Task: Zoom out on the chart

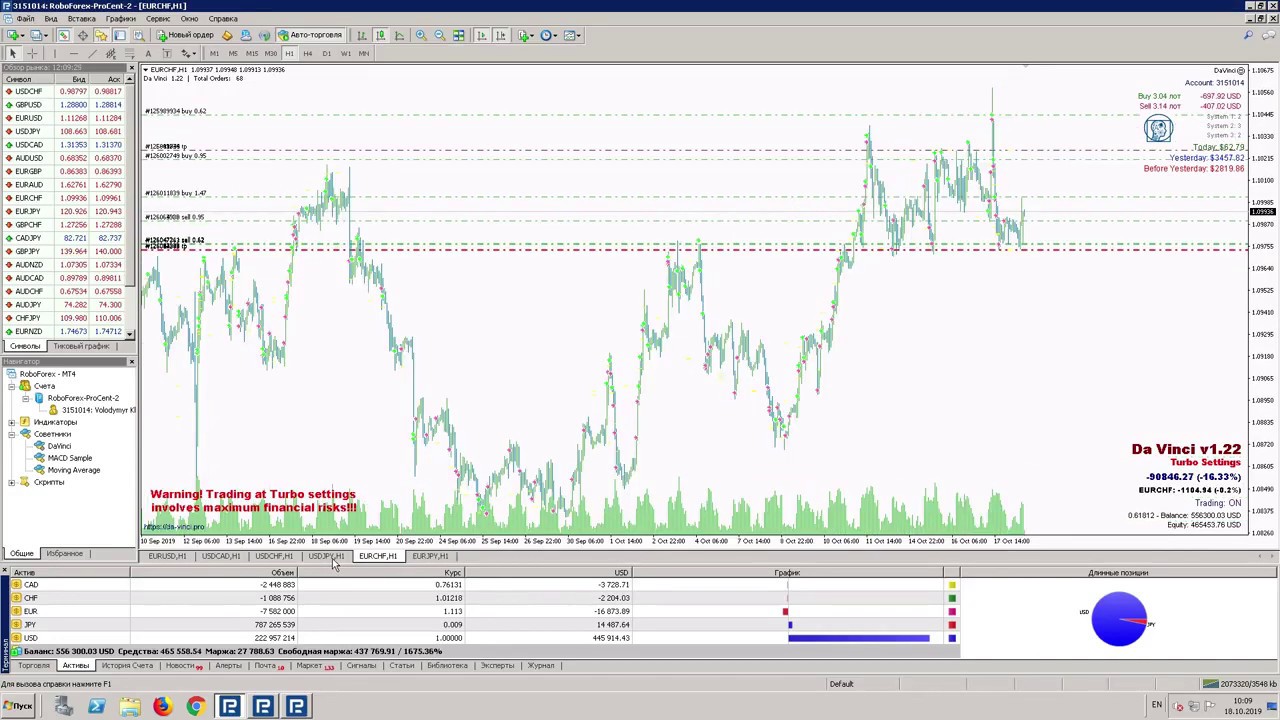Action: [x=440, y=35]
